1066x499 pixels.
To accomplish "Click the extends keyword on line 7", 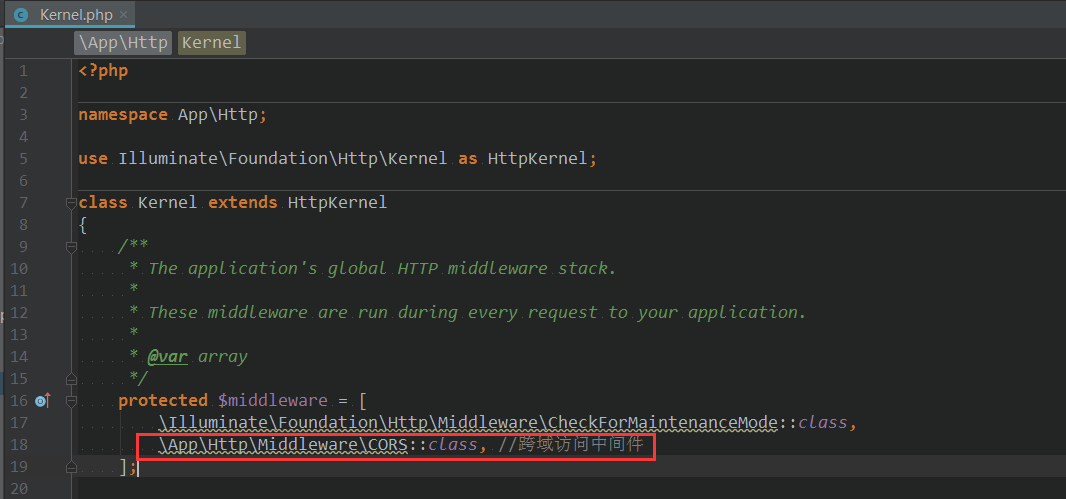I will [x=243, y=203].
